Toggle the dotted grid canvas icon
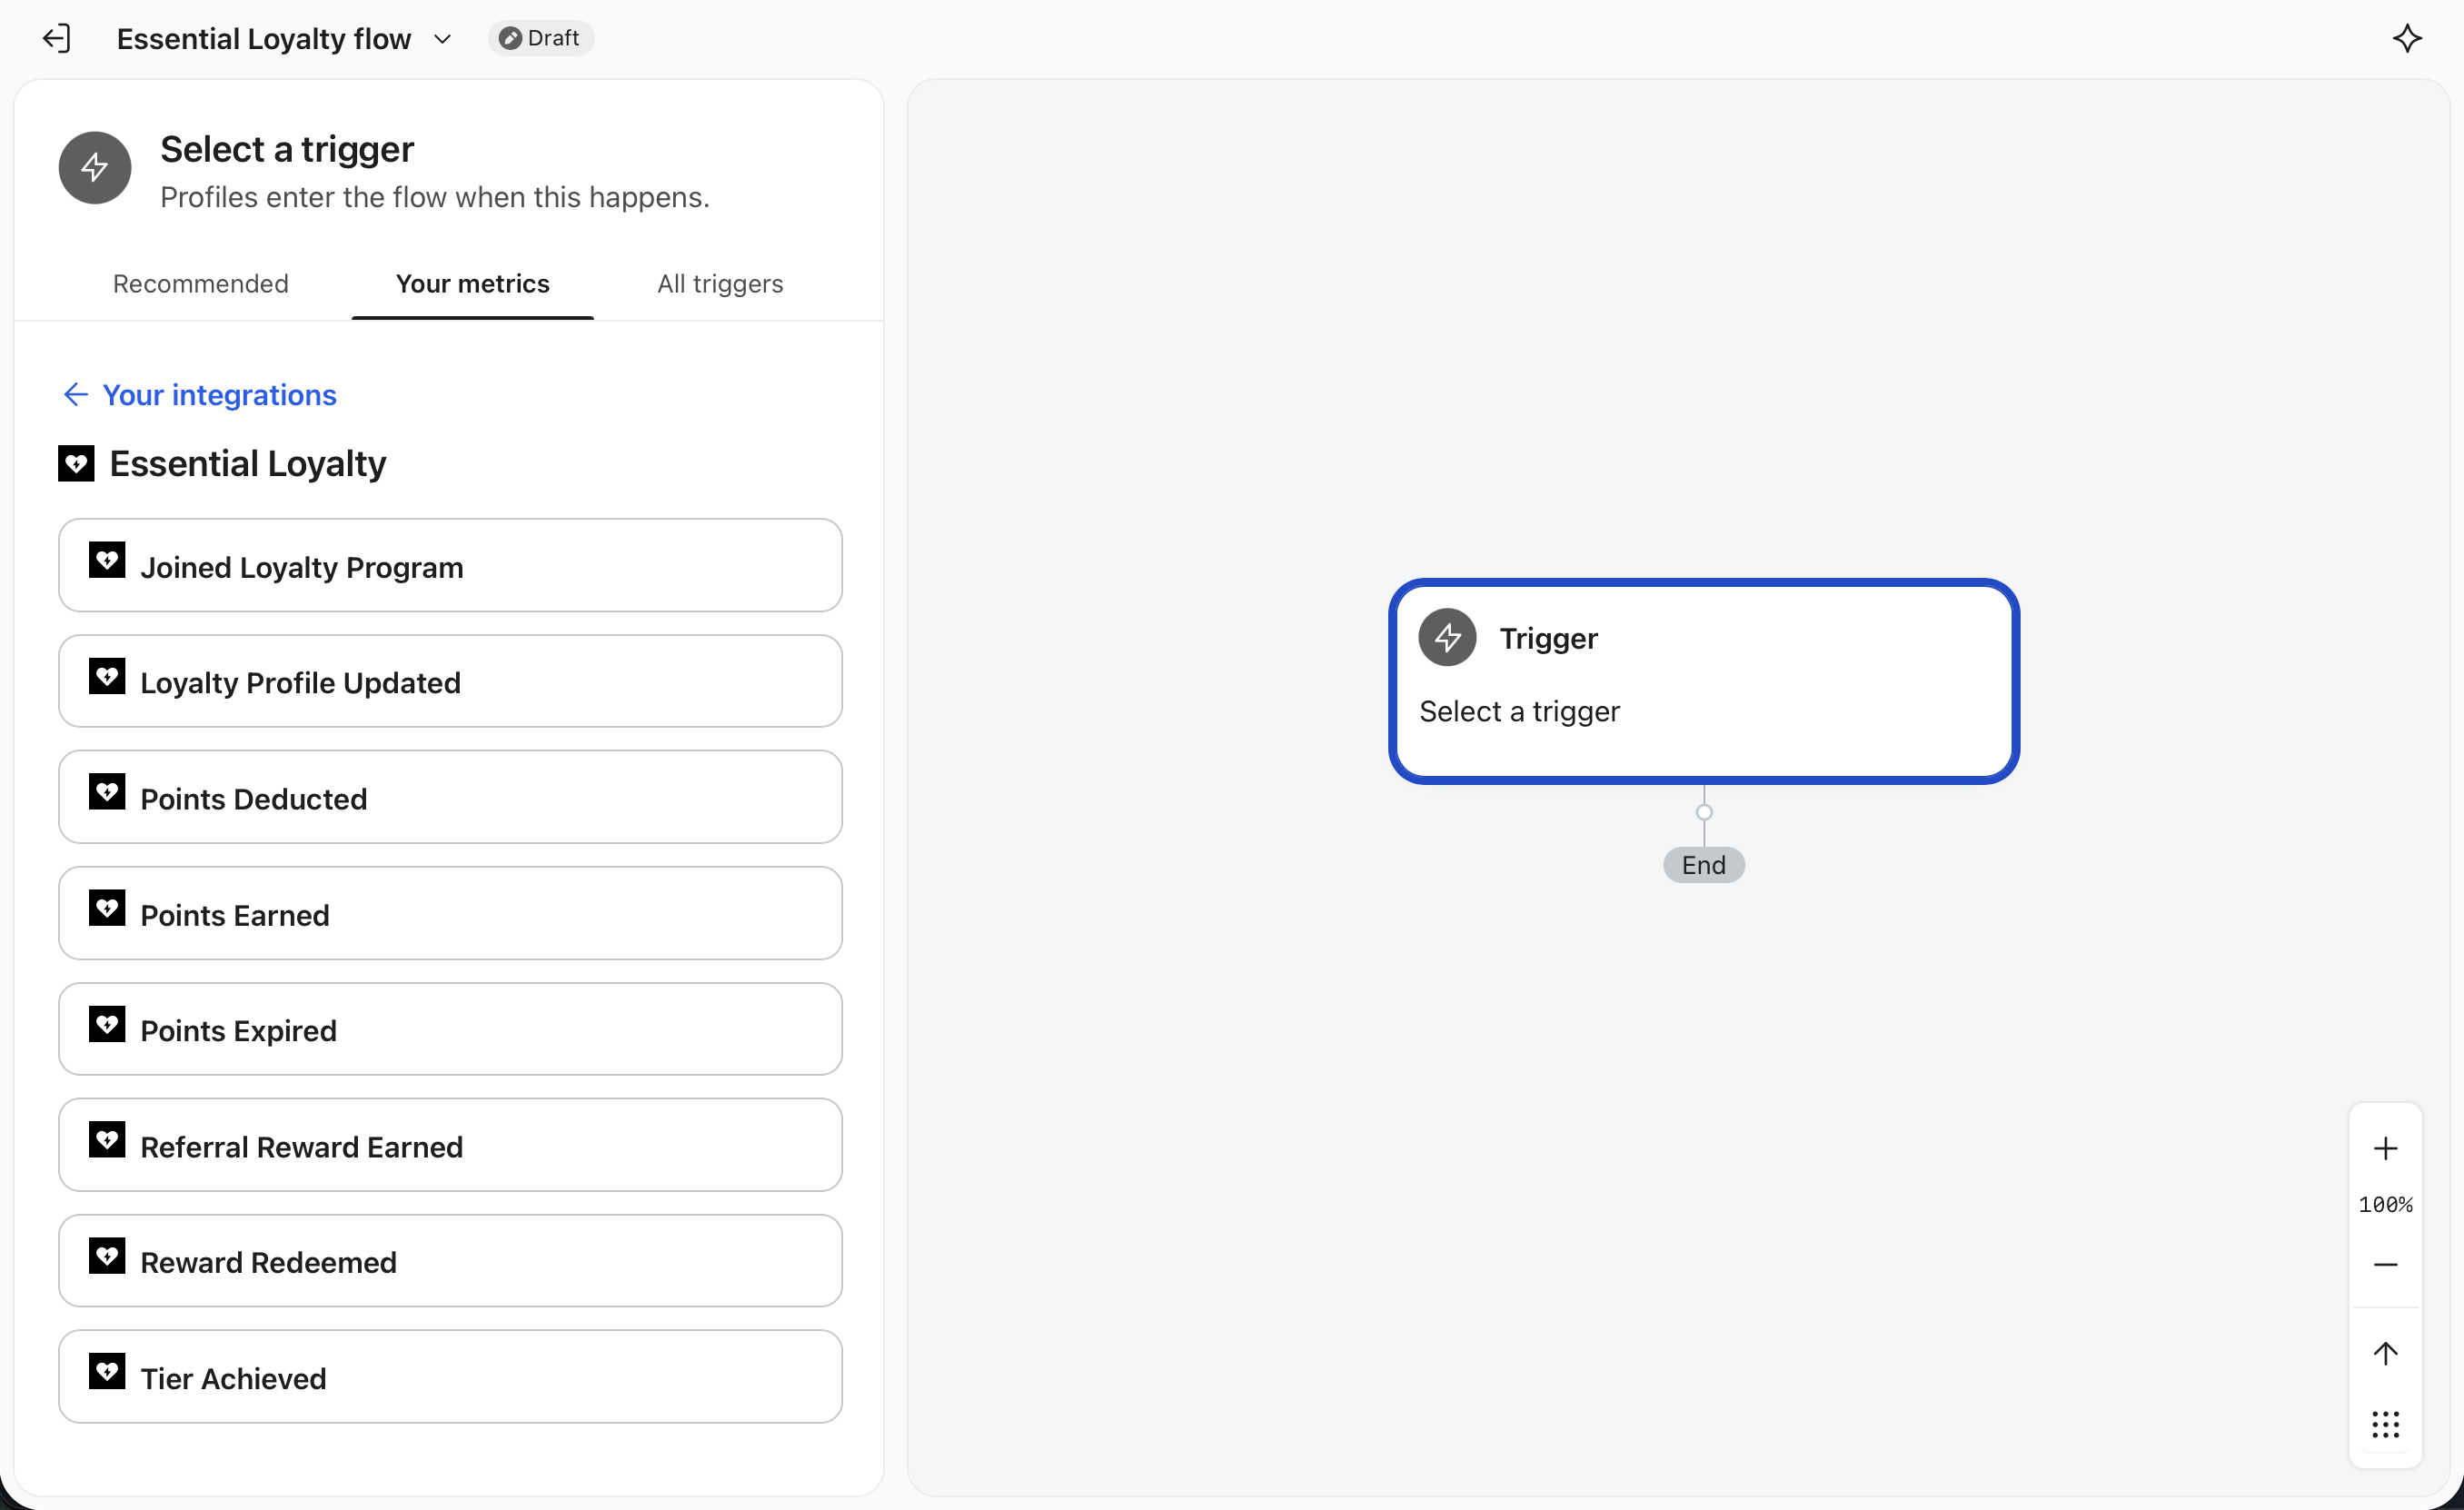The width and height of the screenshot is (2464, 1510). [x=2385, y=1425]
